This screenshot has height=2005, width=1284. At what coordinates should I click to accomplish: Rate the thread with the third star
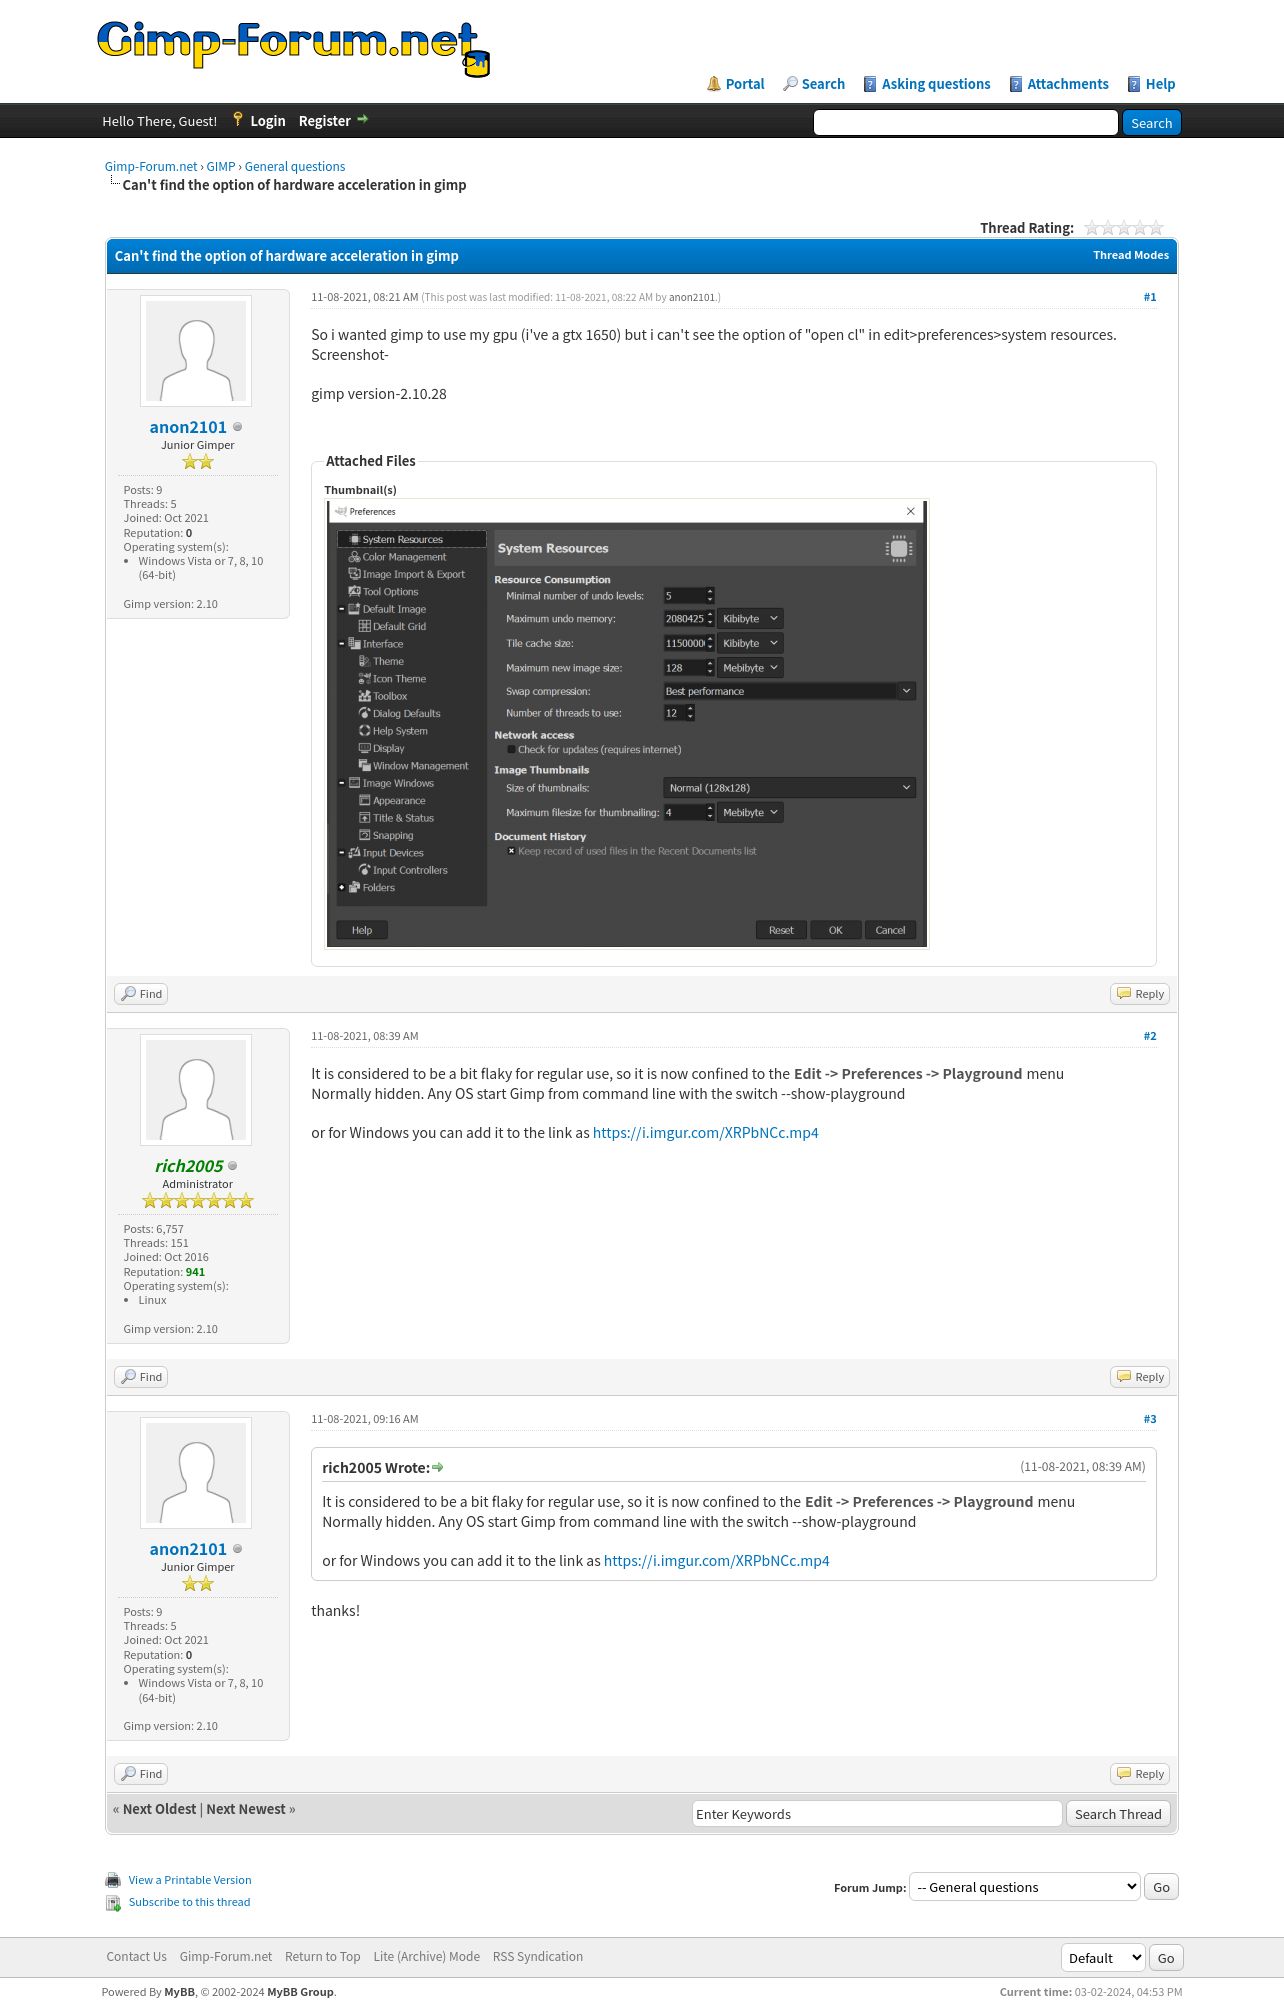(1124, 228)
